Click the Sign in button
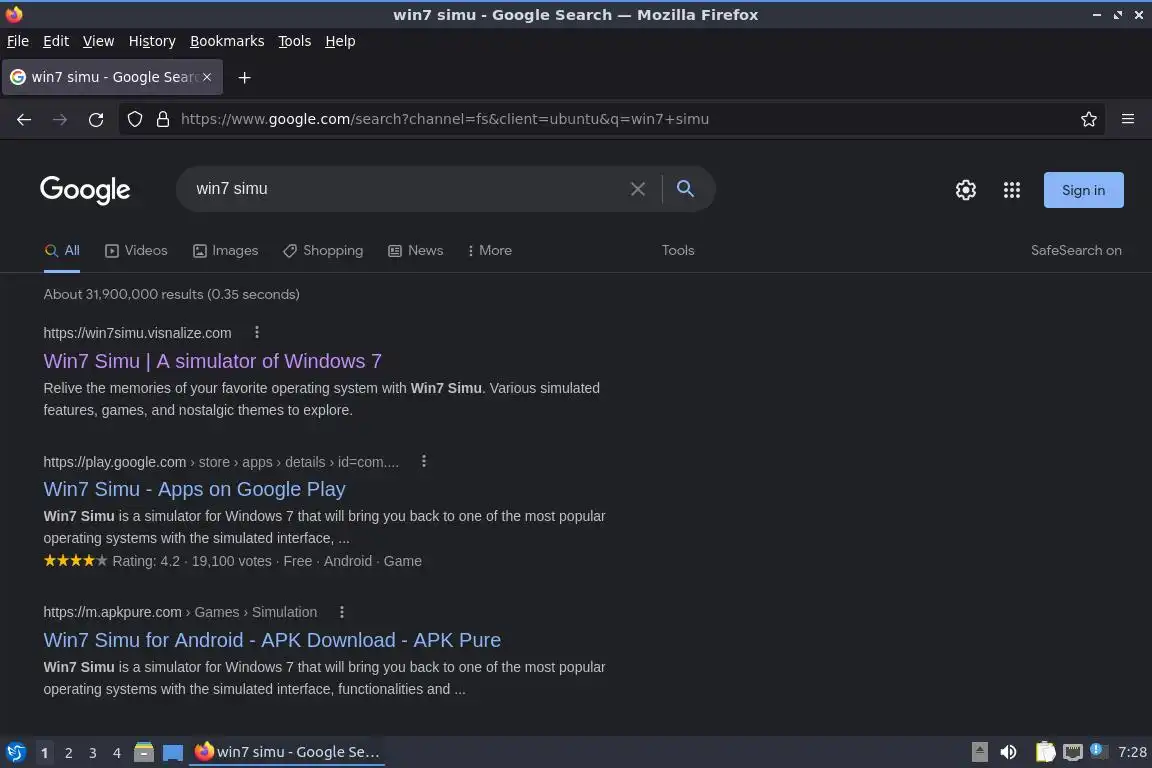 coord(1084,190)
